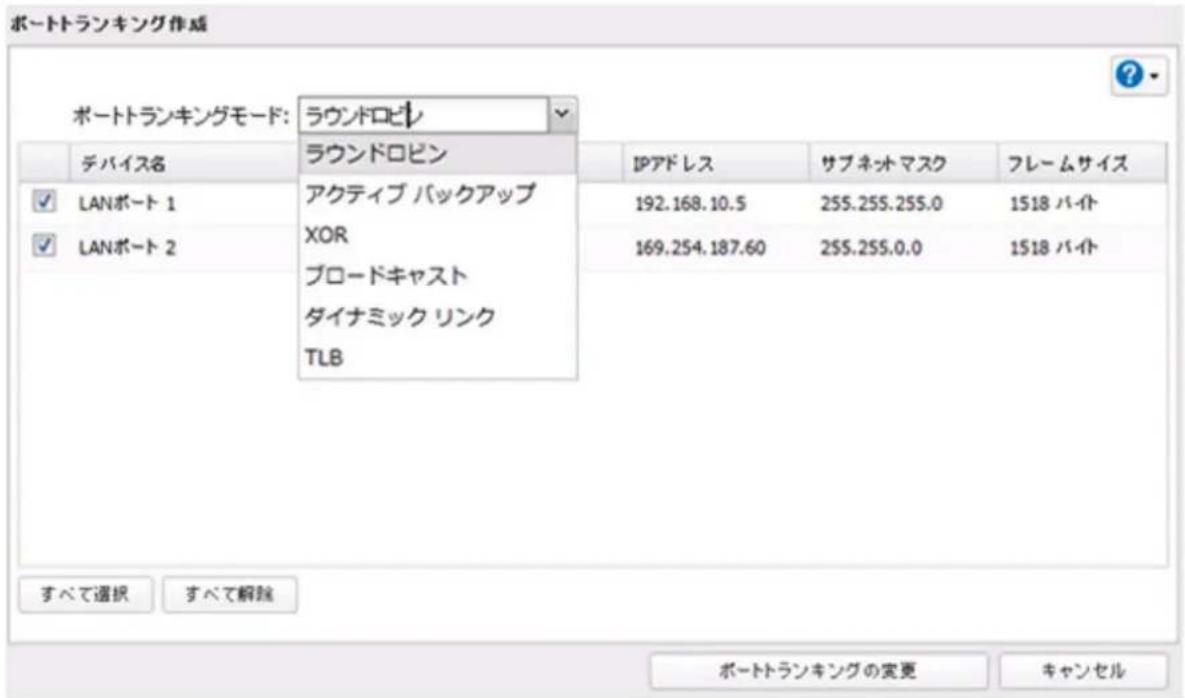Click LANポート 2 frame size 1518 バイト

[1053, 247]
